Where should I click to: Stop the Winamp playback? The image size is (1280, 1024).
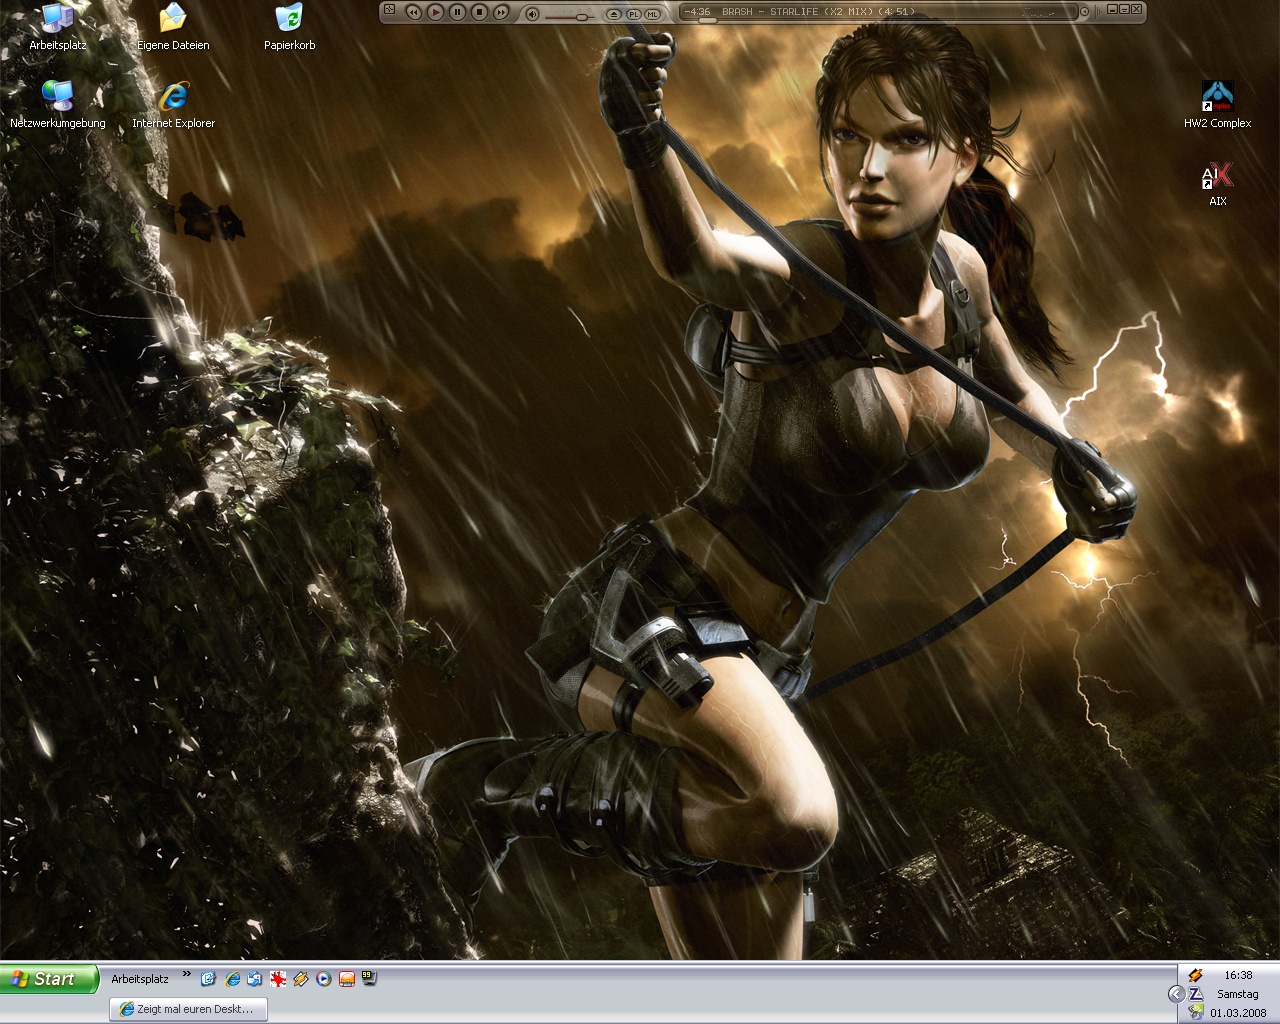click(479, 12)
